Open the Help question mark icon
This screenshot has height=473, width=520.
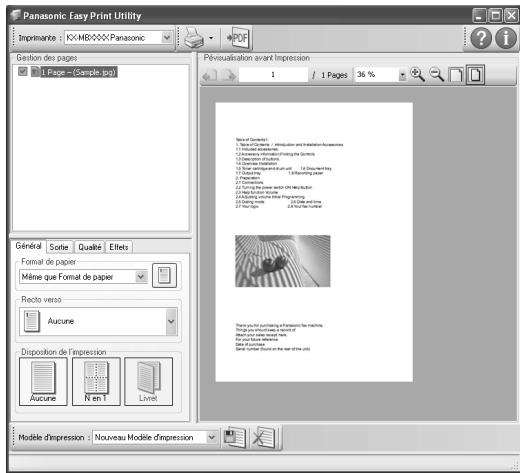click(481, 38)
